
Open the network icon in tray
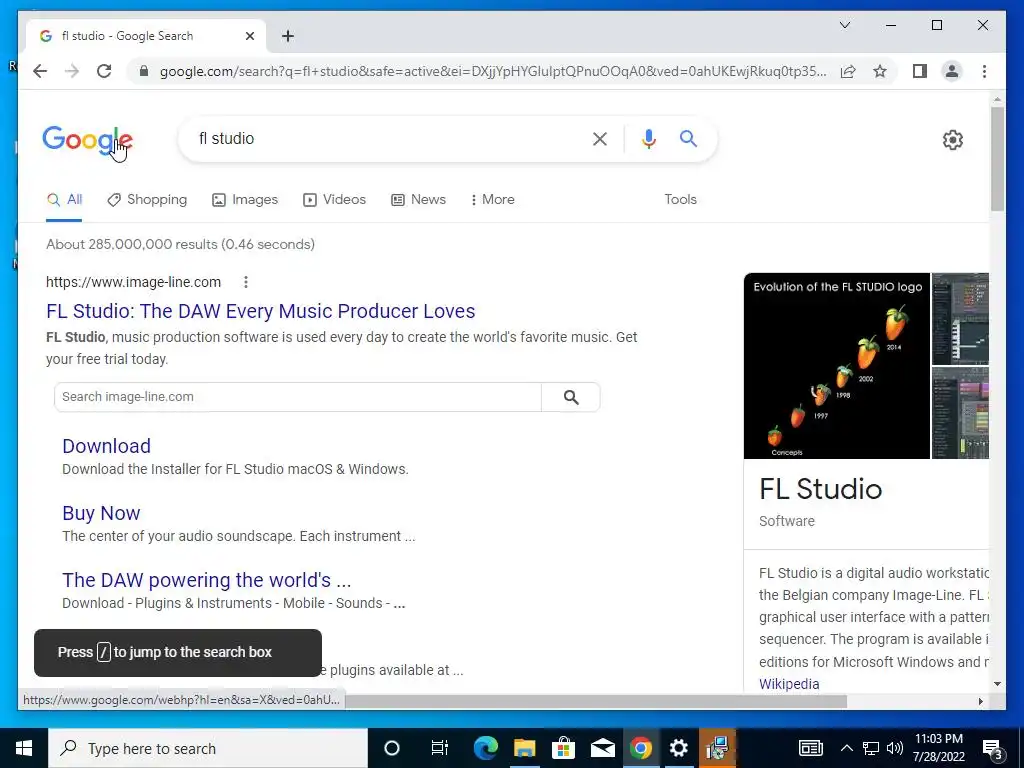(871, 748)
